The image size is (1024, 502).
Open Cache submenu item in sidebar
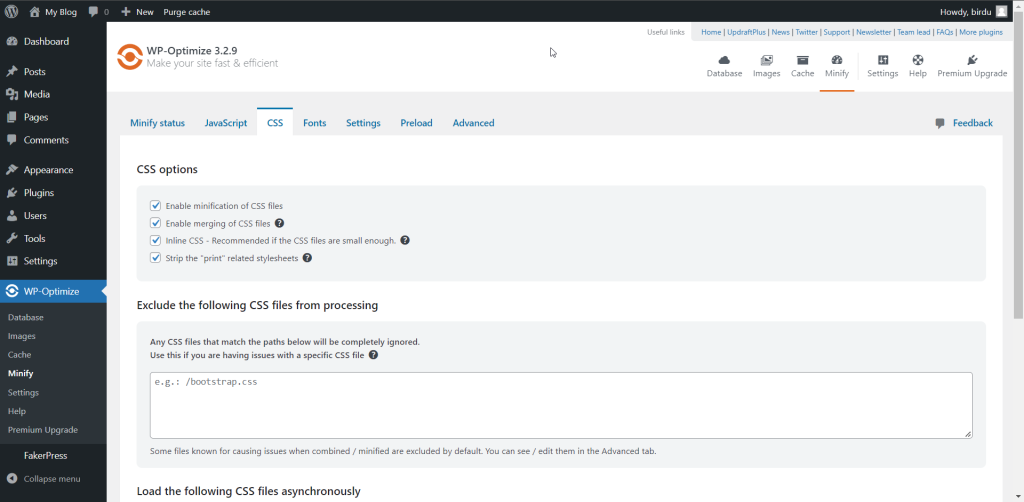[20, 355]
